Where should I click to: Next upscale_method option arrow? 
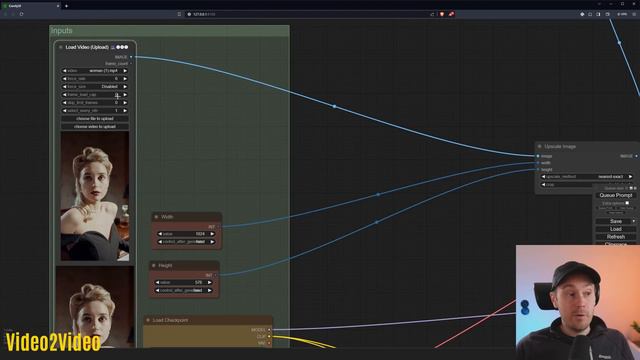[x=631, y=177]
